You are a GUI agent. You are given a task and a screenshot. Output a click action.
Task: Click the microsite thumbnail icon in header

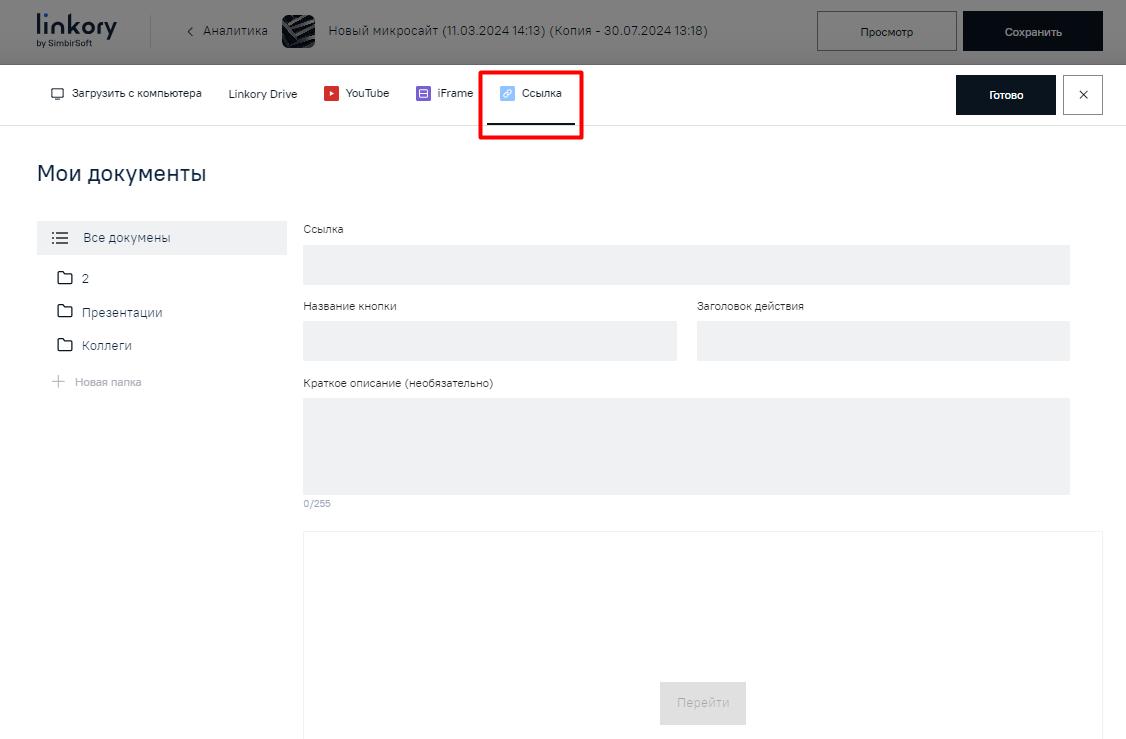tap(298, 32)
